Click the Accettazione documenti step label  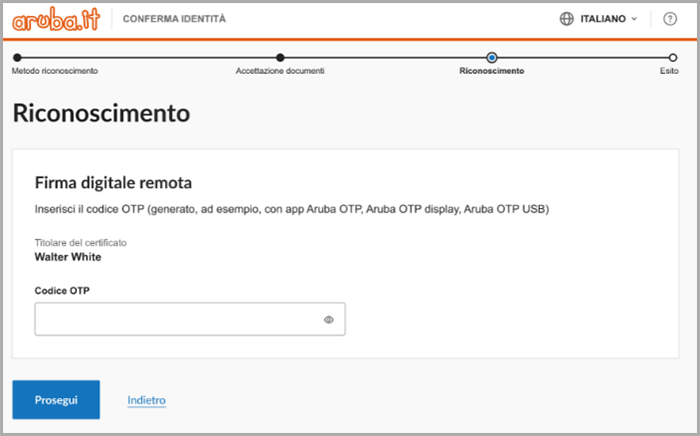280,71
